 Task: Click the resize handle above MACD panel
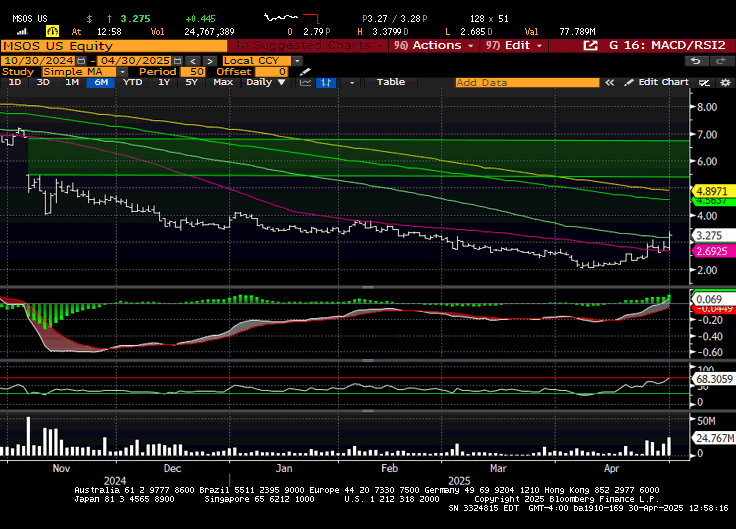tap(368, 287)
